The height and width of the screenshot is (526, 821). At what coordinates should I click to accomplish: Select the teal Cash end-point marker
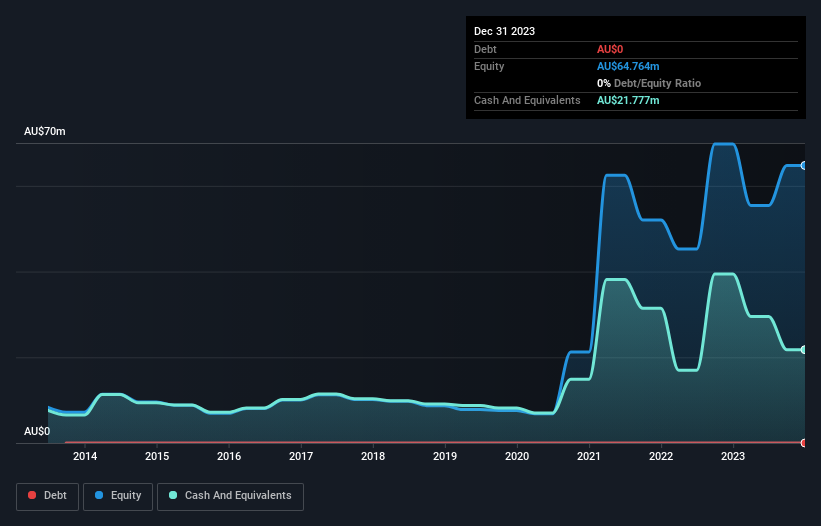click(804, 350)
